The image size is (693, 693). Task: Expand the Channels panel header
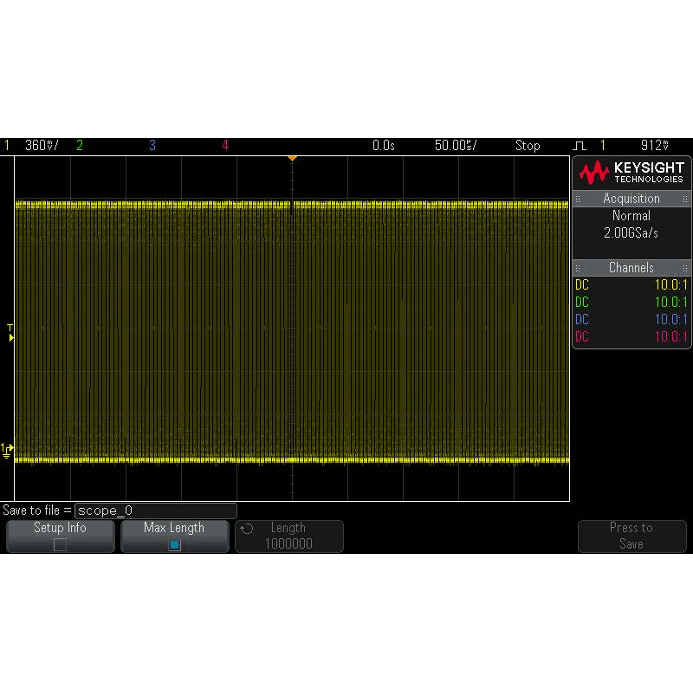[x=631, y=268]
